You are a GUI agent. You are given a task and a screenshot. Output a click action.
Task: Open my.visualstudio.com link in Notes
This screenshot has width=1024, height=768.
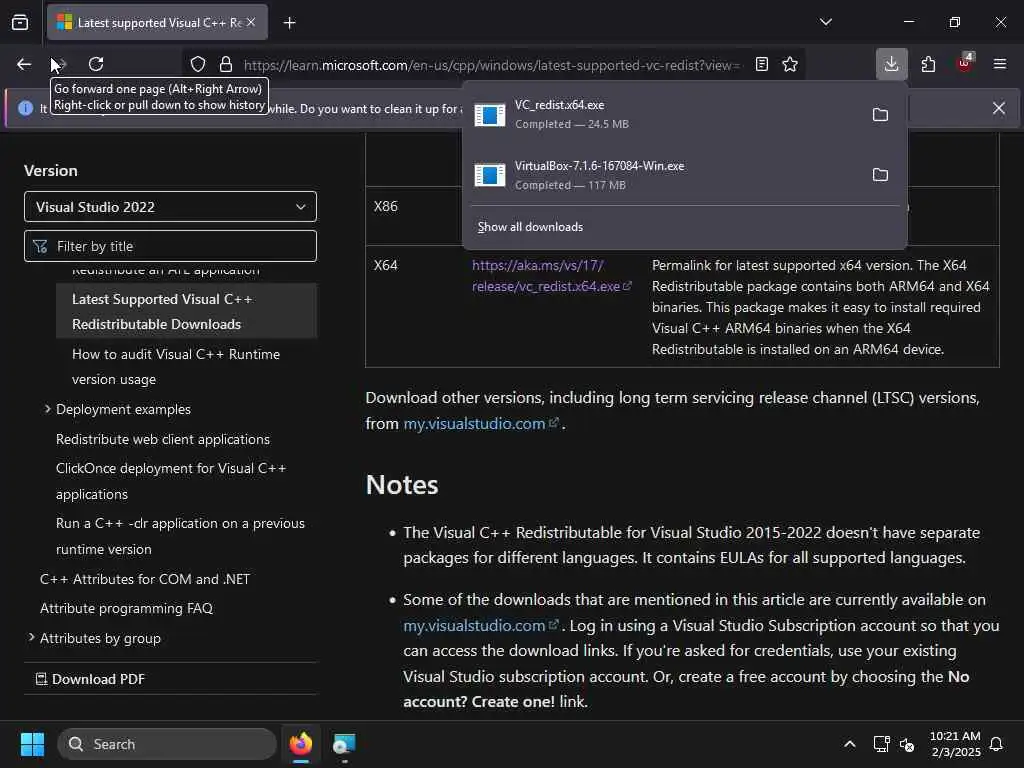click(x=481, y=626)
